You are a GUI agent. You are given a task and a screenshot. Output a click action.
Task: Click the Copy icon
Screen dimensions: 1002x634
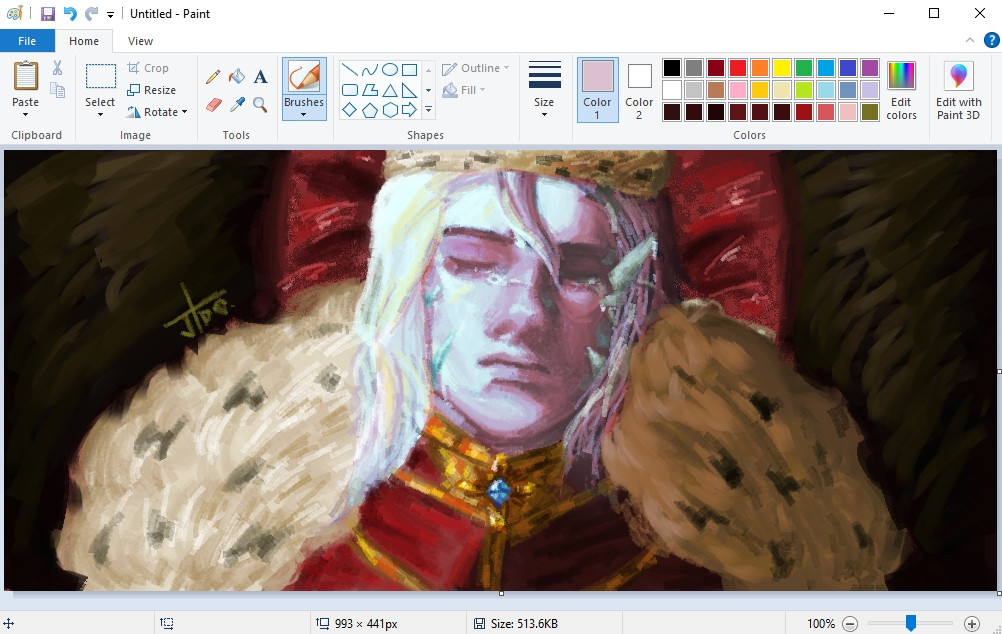[x=58, y=90]
